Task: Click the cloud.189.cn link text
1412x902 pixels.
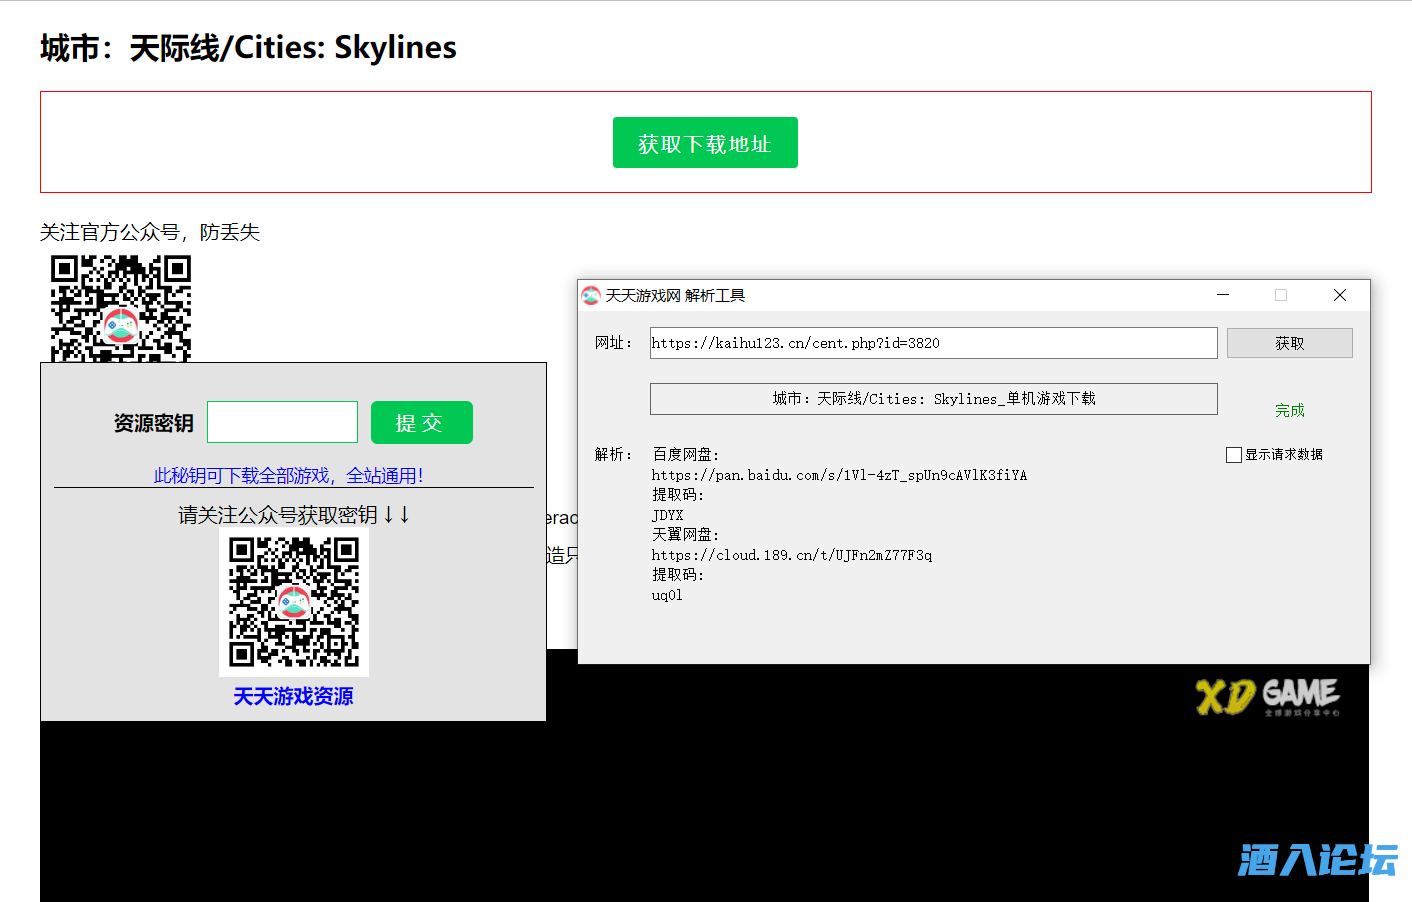Action: tap(791, 555)
